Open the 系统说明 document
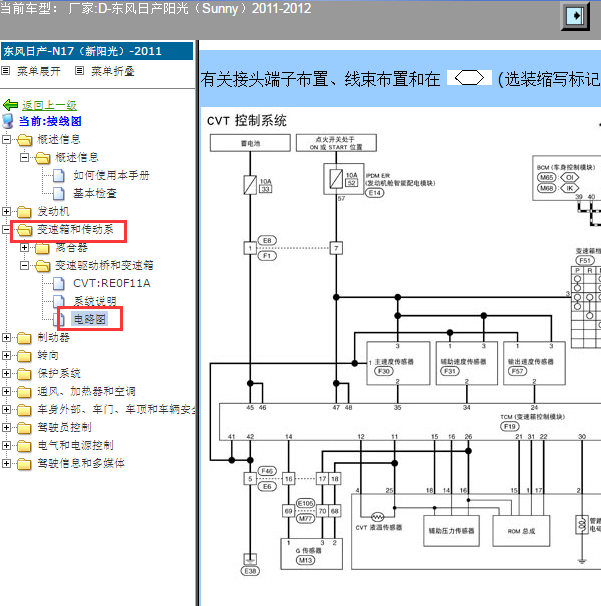601x606 pixels. pyautogui.click(x=95, y=301)
